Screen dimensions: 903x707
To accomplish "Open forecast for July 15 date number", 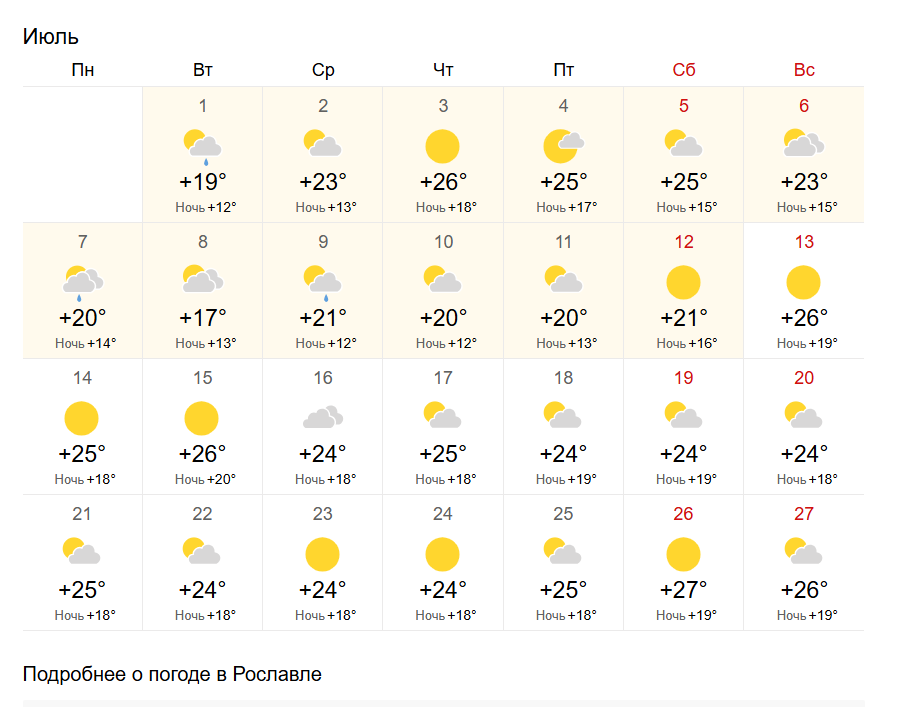I will coord(202,378).
